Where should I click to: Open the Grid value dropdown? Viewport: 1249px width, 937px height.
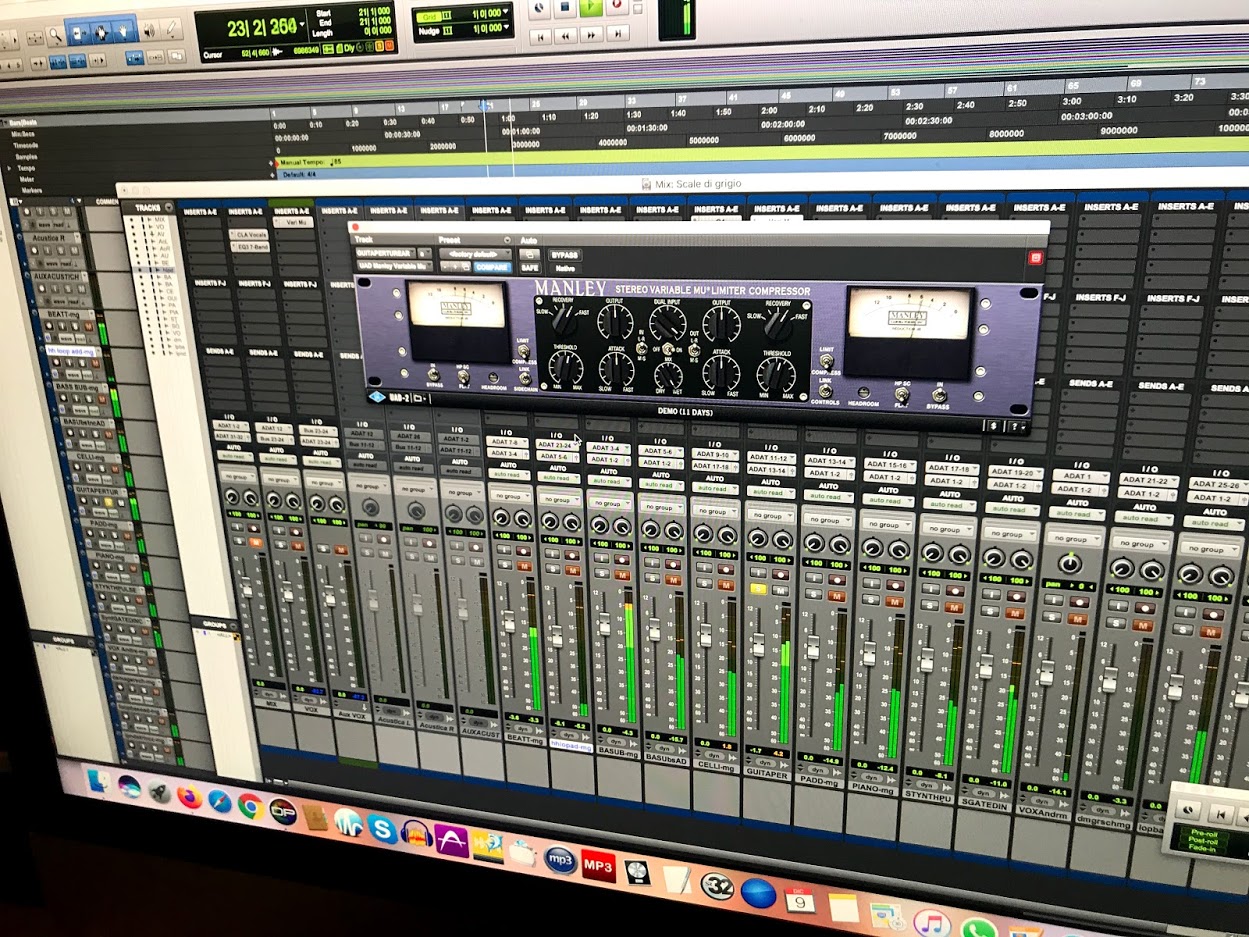pos(506,13)
